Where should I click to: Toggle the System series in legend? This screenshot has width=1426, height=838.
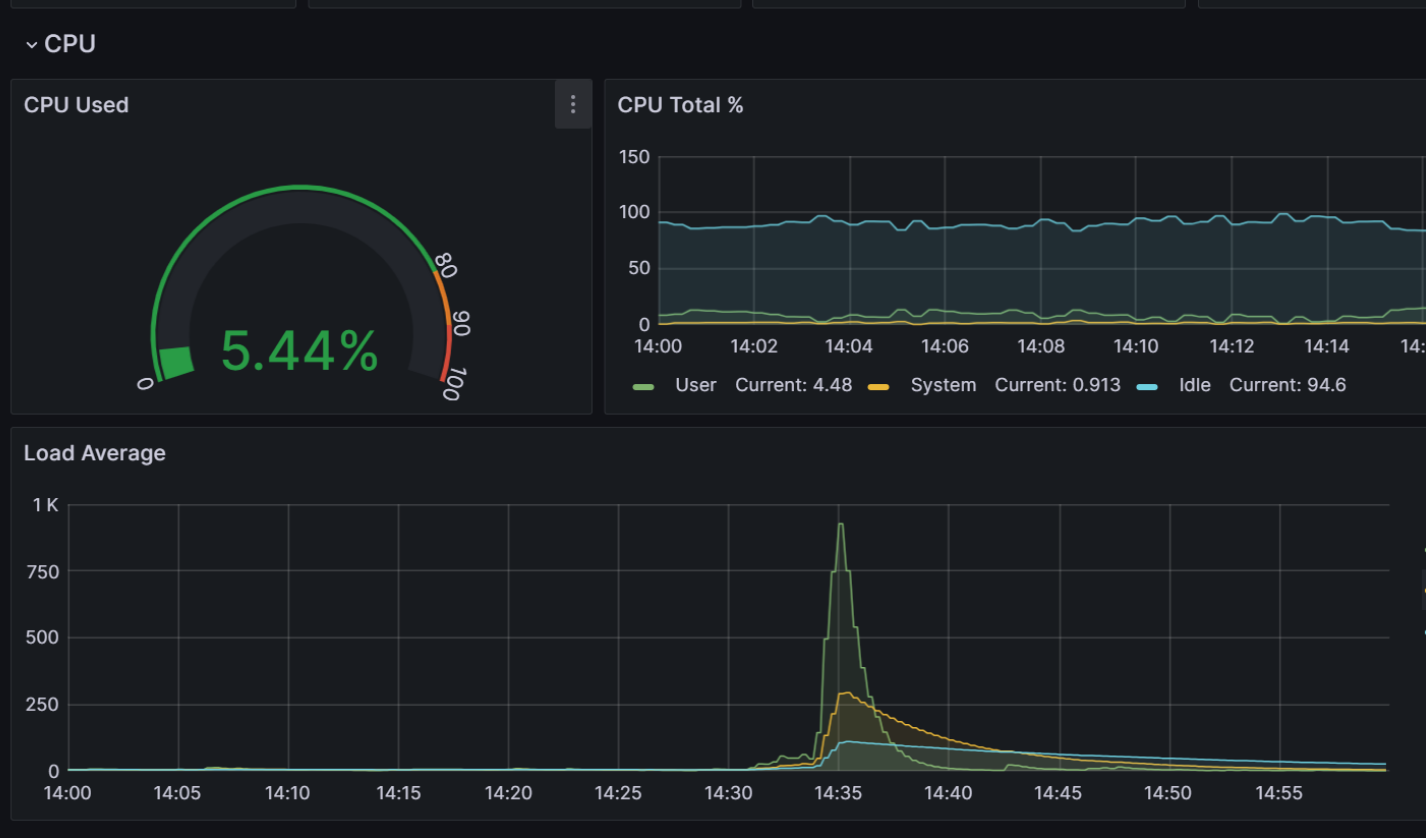[x=943, y=385]
